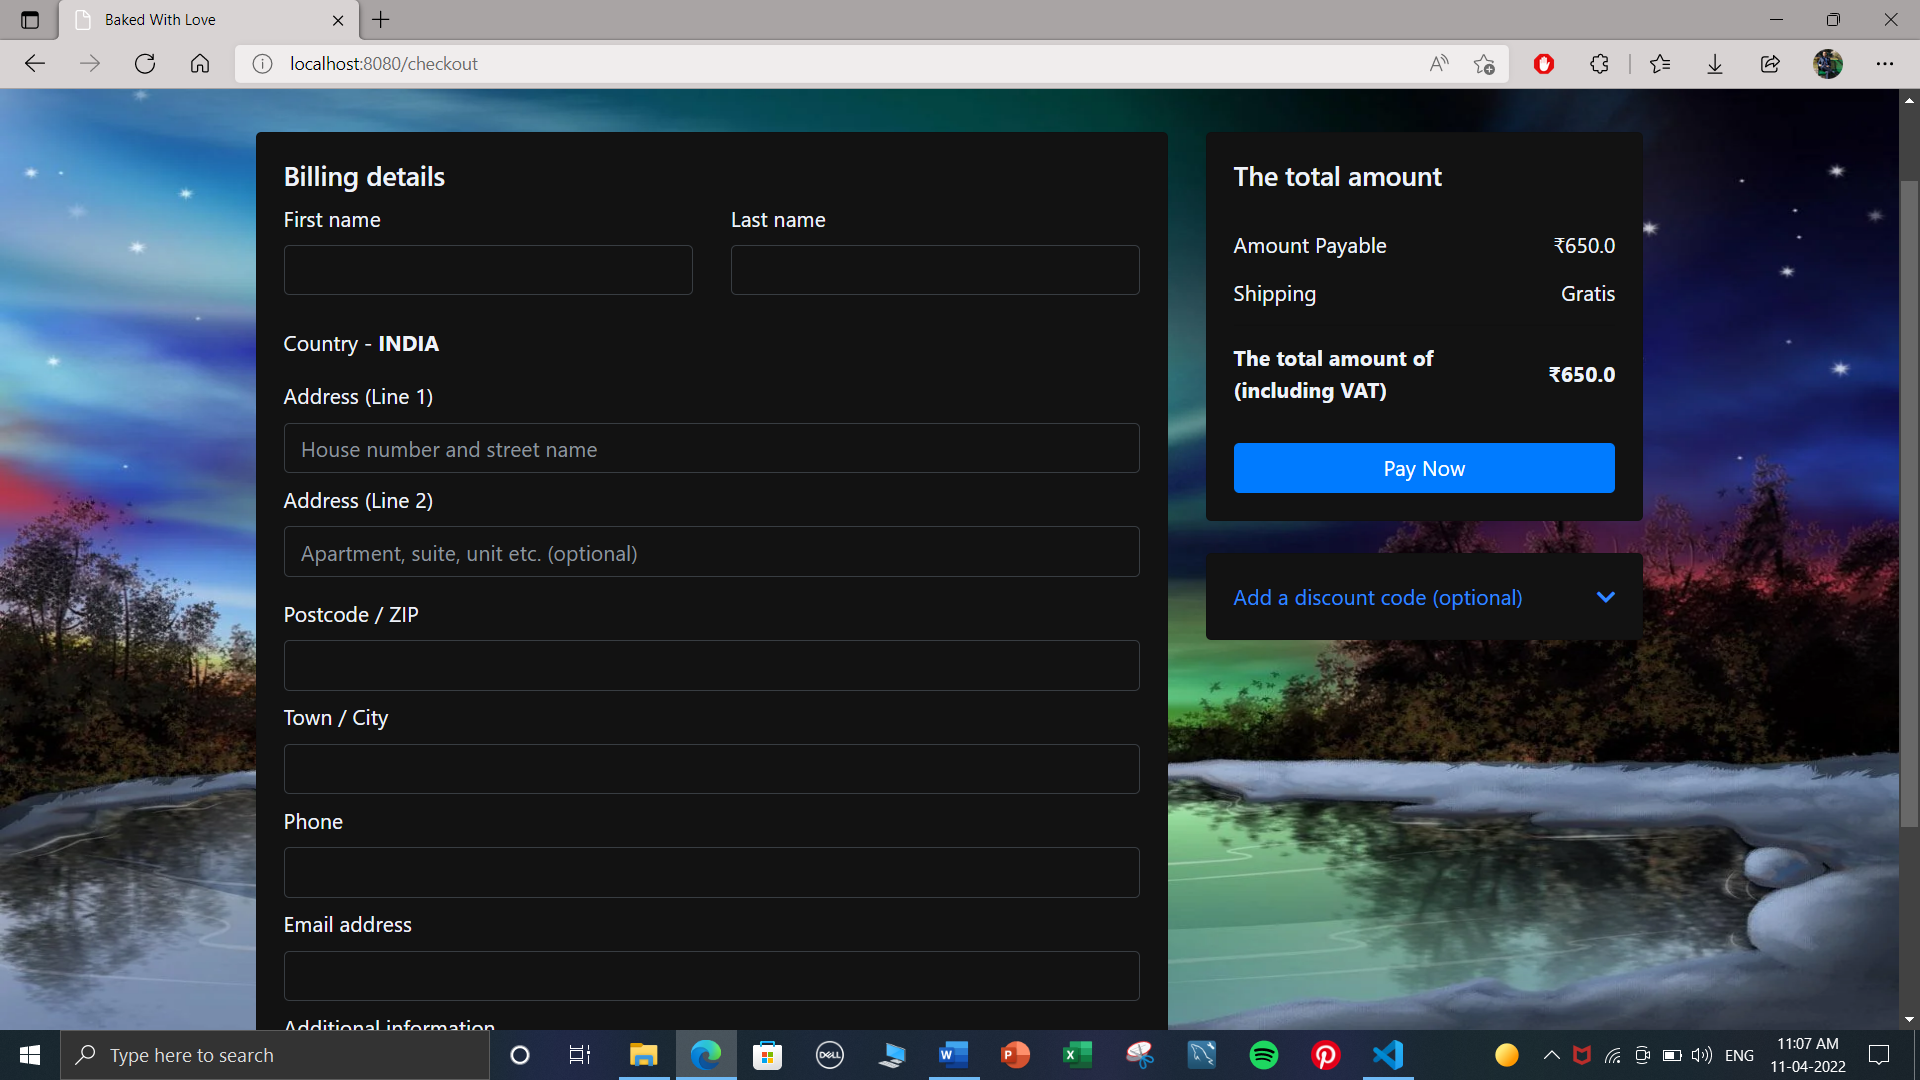The height and width of the screenshot is (1080, 1920).
Task: Expand the discount code chevron
Action: click(x=1605, y=597)
